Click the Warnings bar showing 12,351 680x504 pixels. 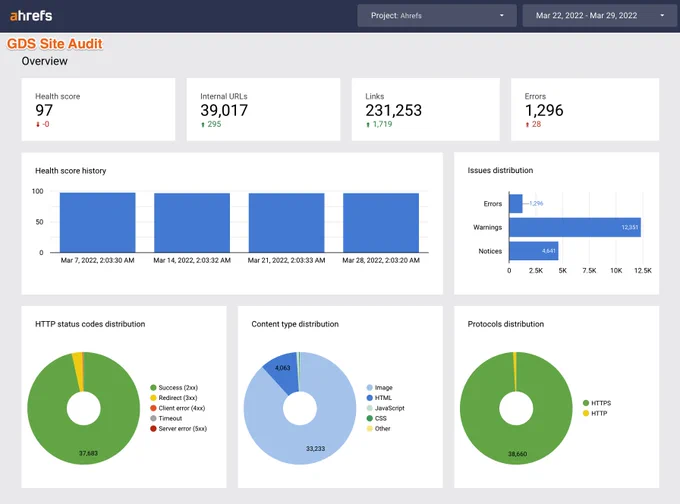(x=575, y=227)
